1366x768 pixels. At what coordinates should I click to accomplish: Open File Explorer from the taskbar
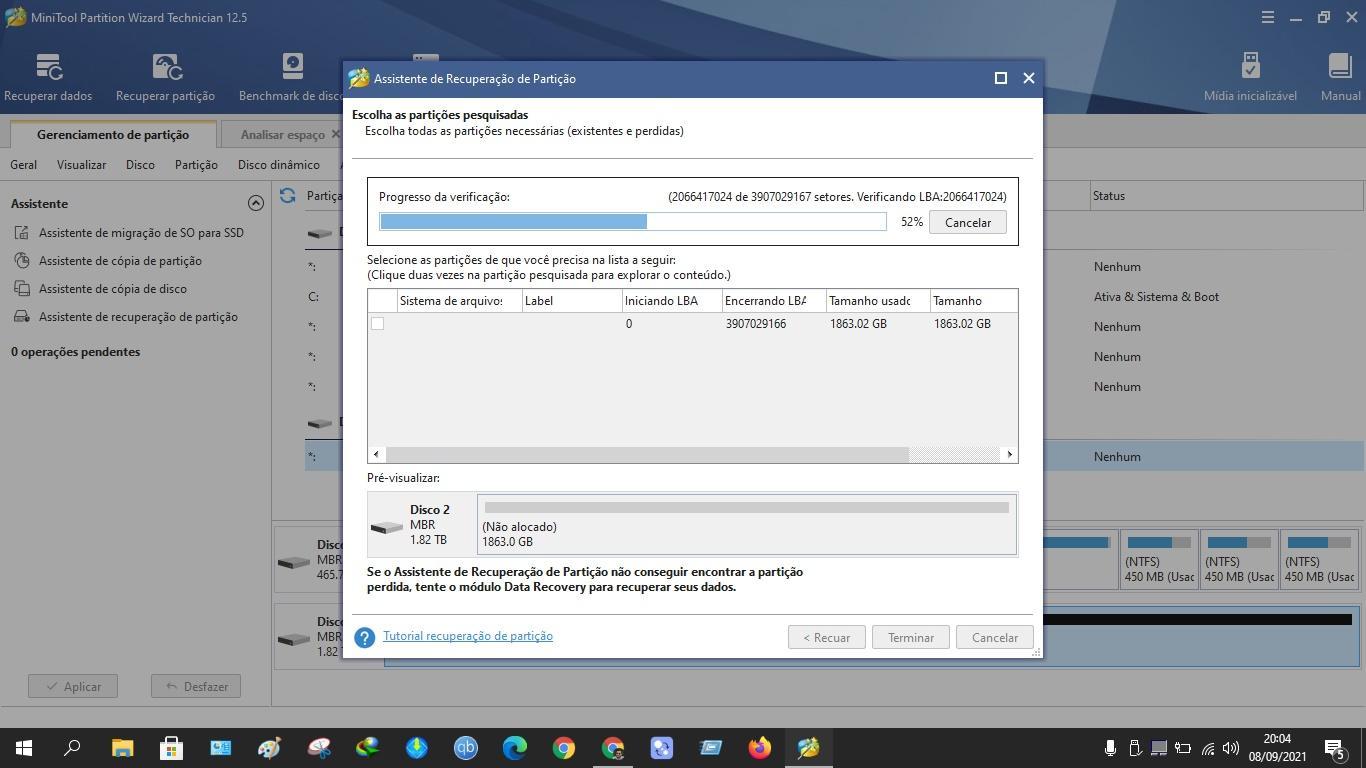122,748
